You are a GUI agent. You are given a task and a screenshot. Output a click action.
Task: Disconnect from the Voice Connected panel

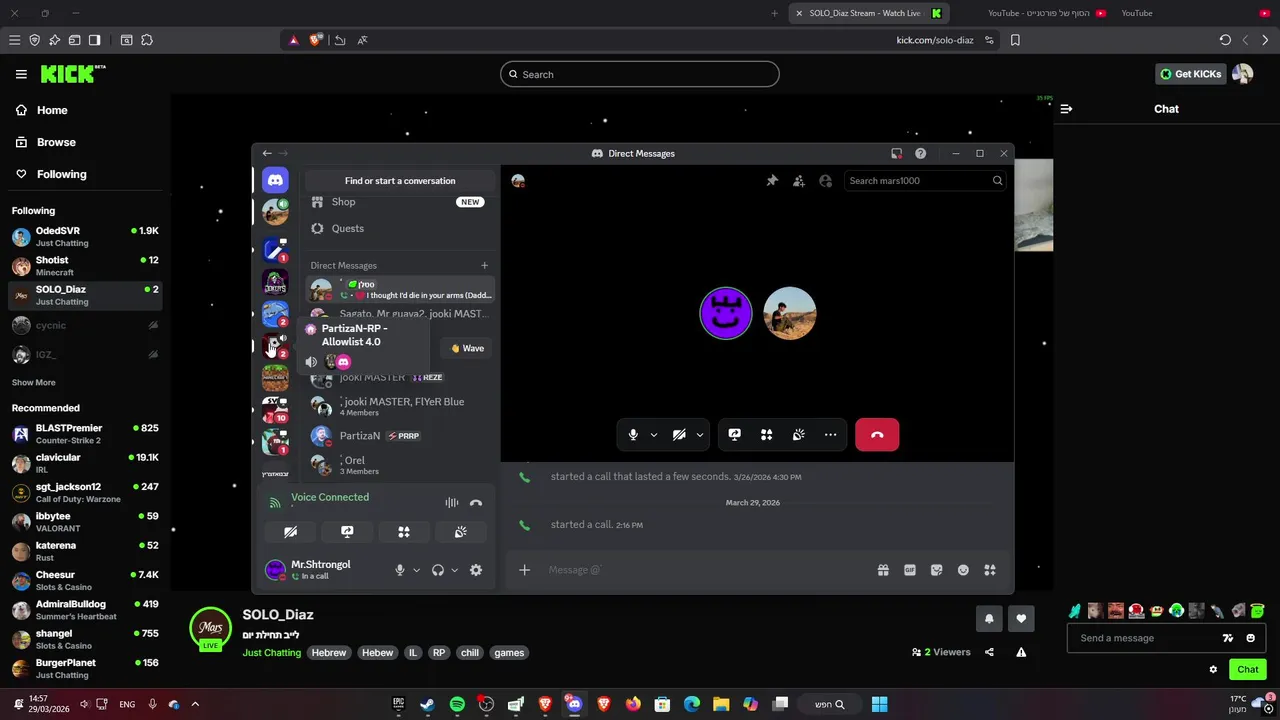click(476, 503)
